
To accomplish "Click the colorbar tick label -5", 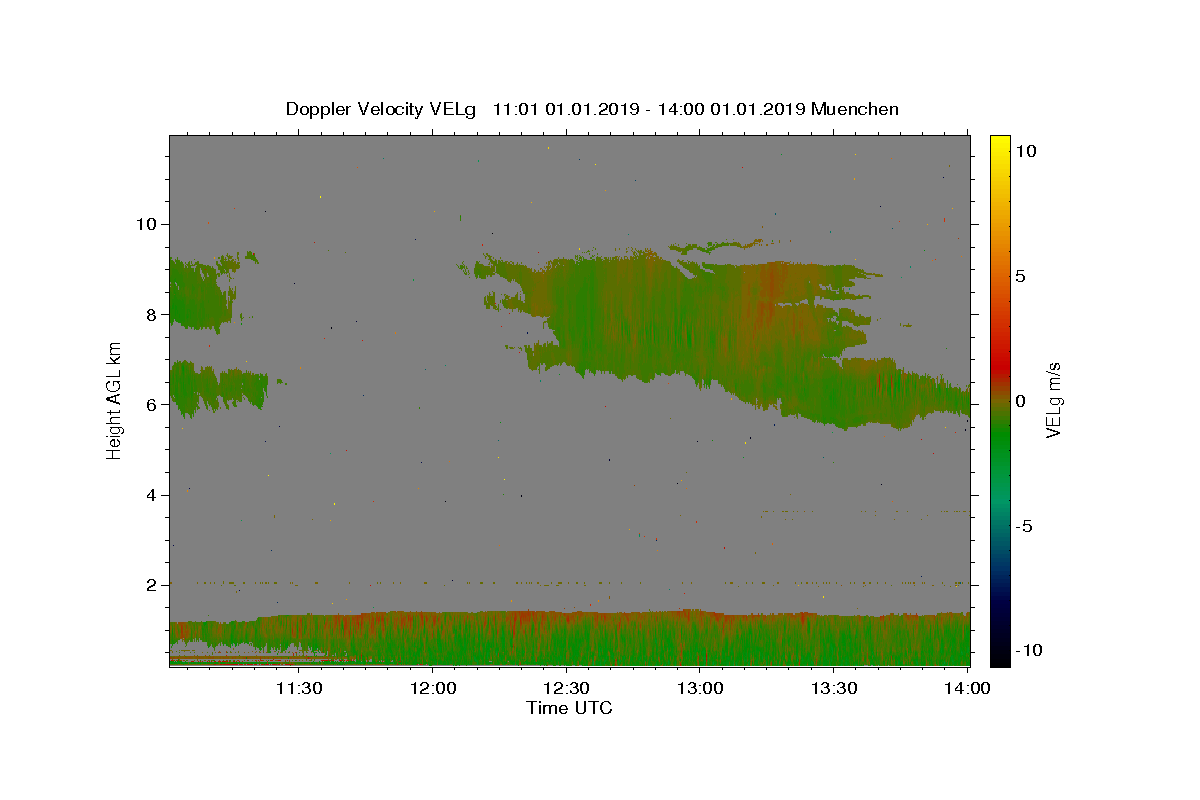I will click(x=1023, y=526).
